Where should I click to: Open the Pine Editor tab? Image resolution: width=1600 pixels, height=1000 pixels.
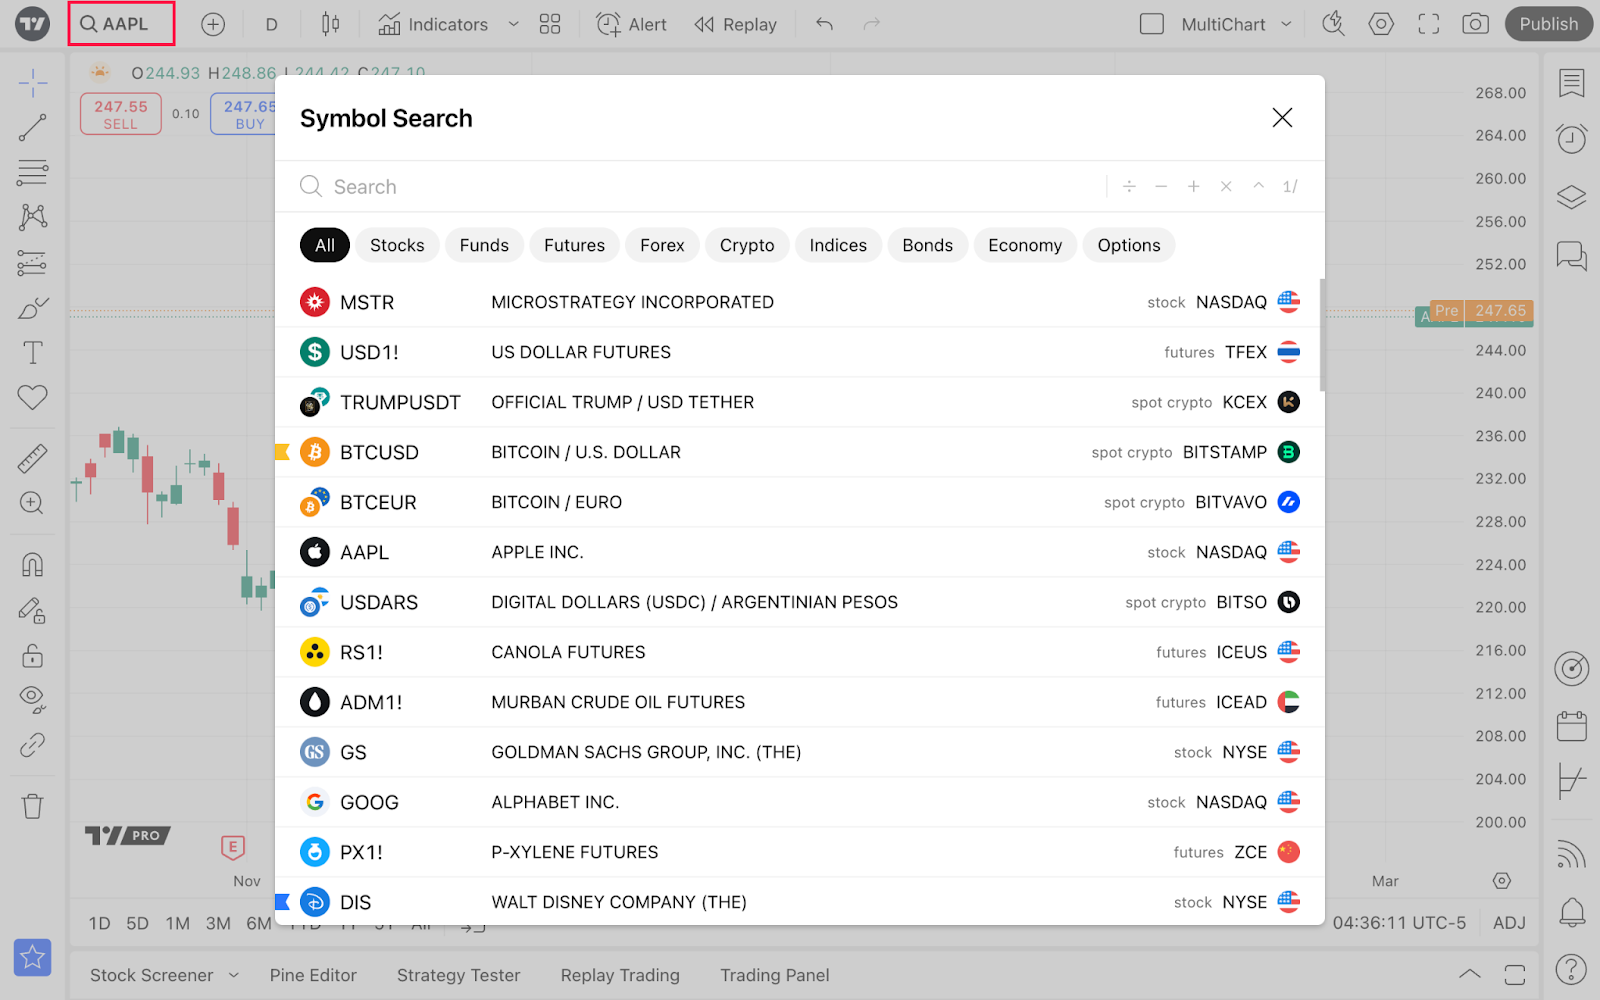point(313,975)
